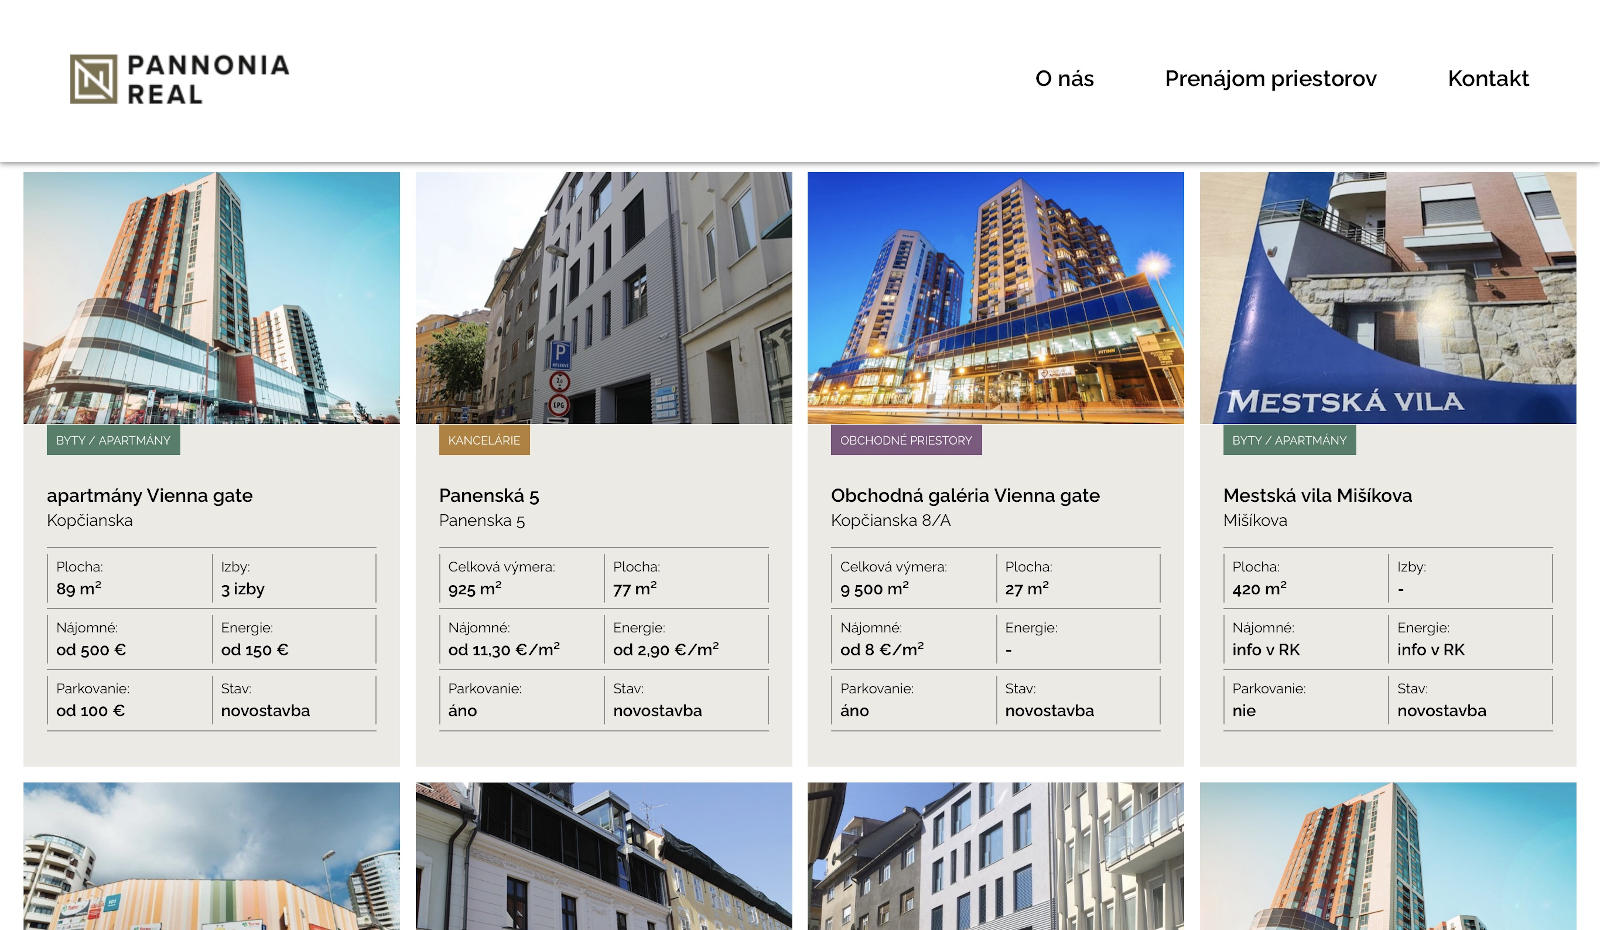Screen dimensions: 1600x930
Task: Click info v RK under Energie
Action: [1431, 650]
